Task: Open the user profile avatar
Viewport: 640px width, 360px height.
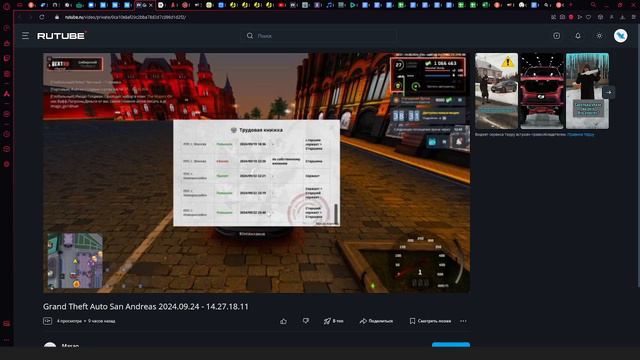Action: click(620, 36)
